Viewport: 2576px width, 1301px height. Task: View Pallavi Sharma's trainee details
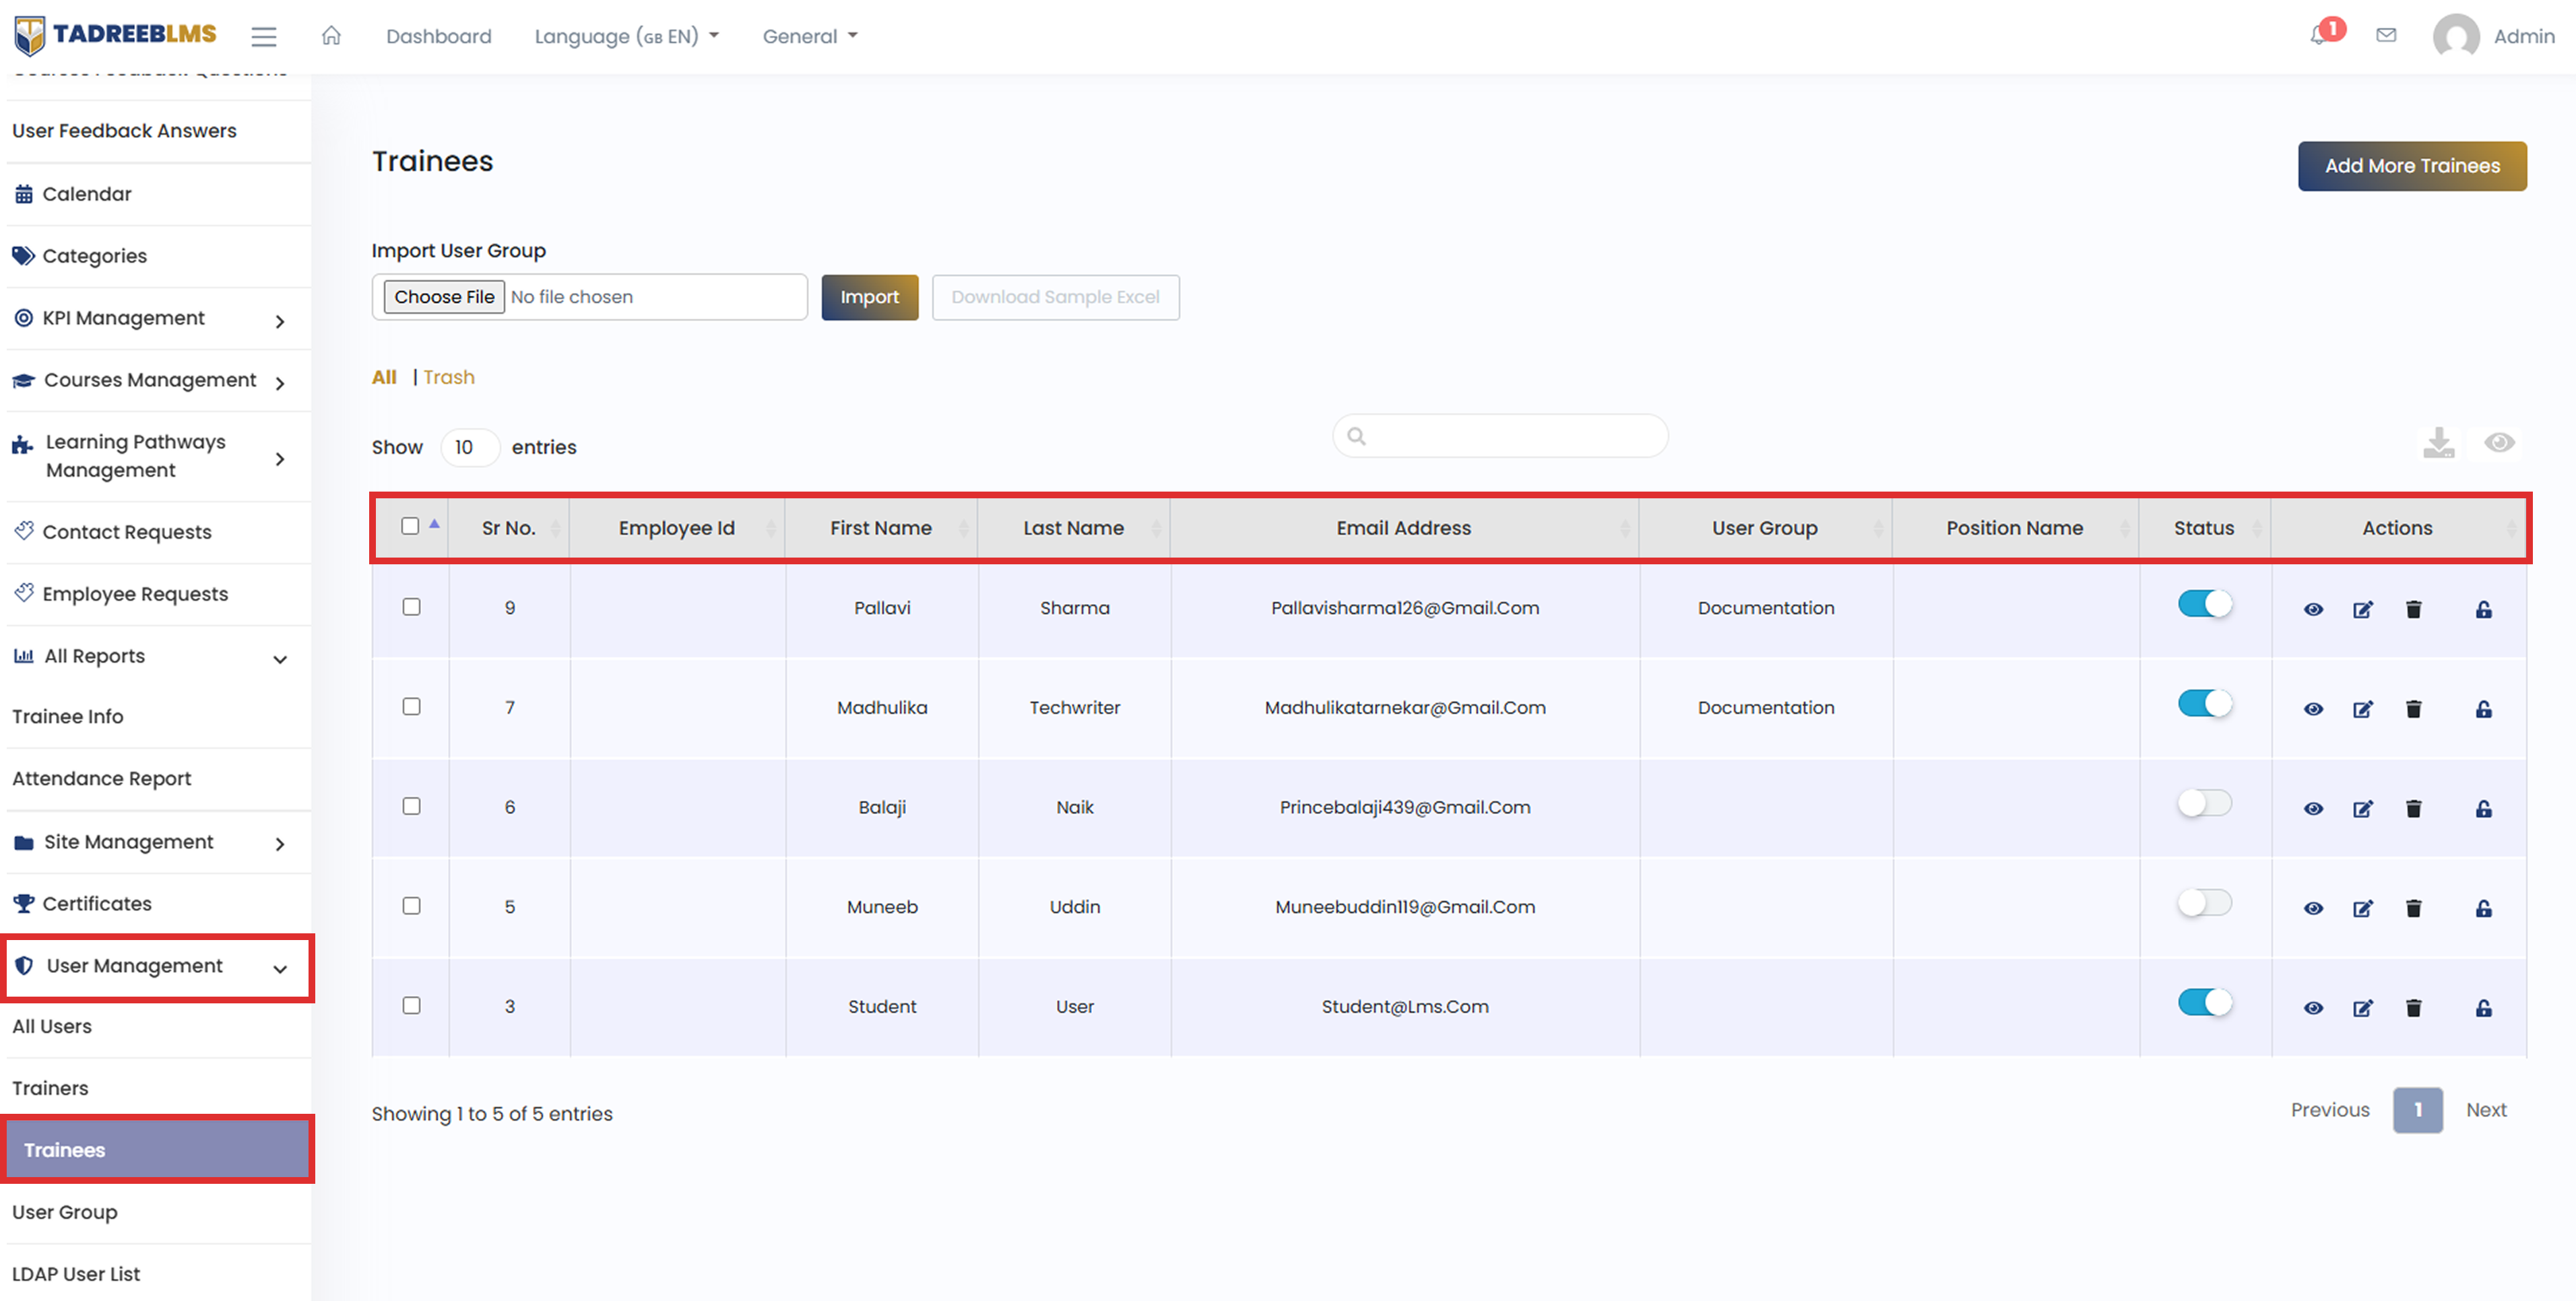click(x=2313, y=609)
